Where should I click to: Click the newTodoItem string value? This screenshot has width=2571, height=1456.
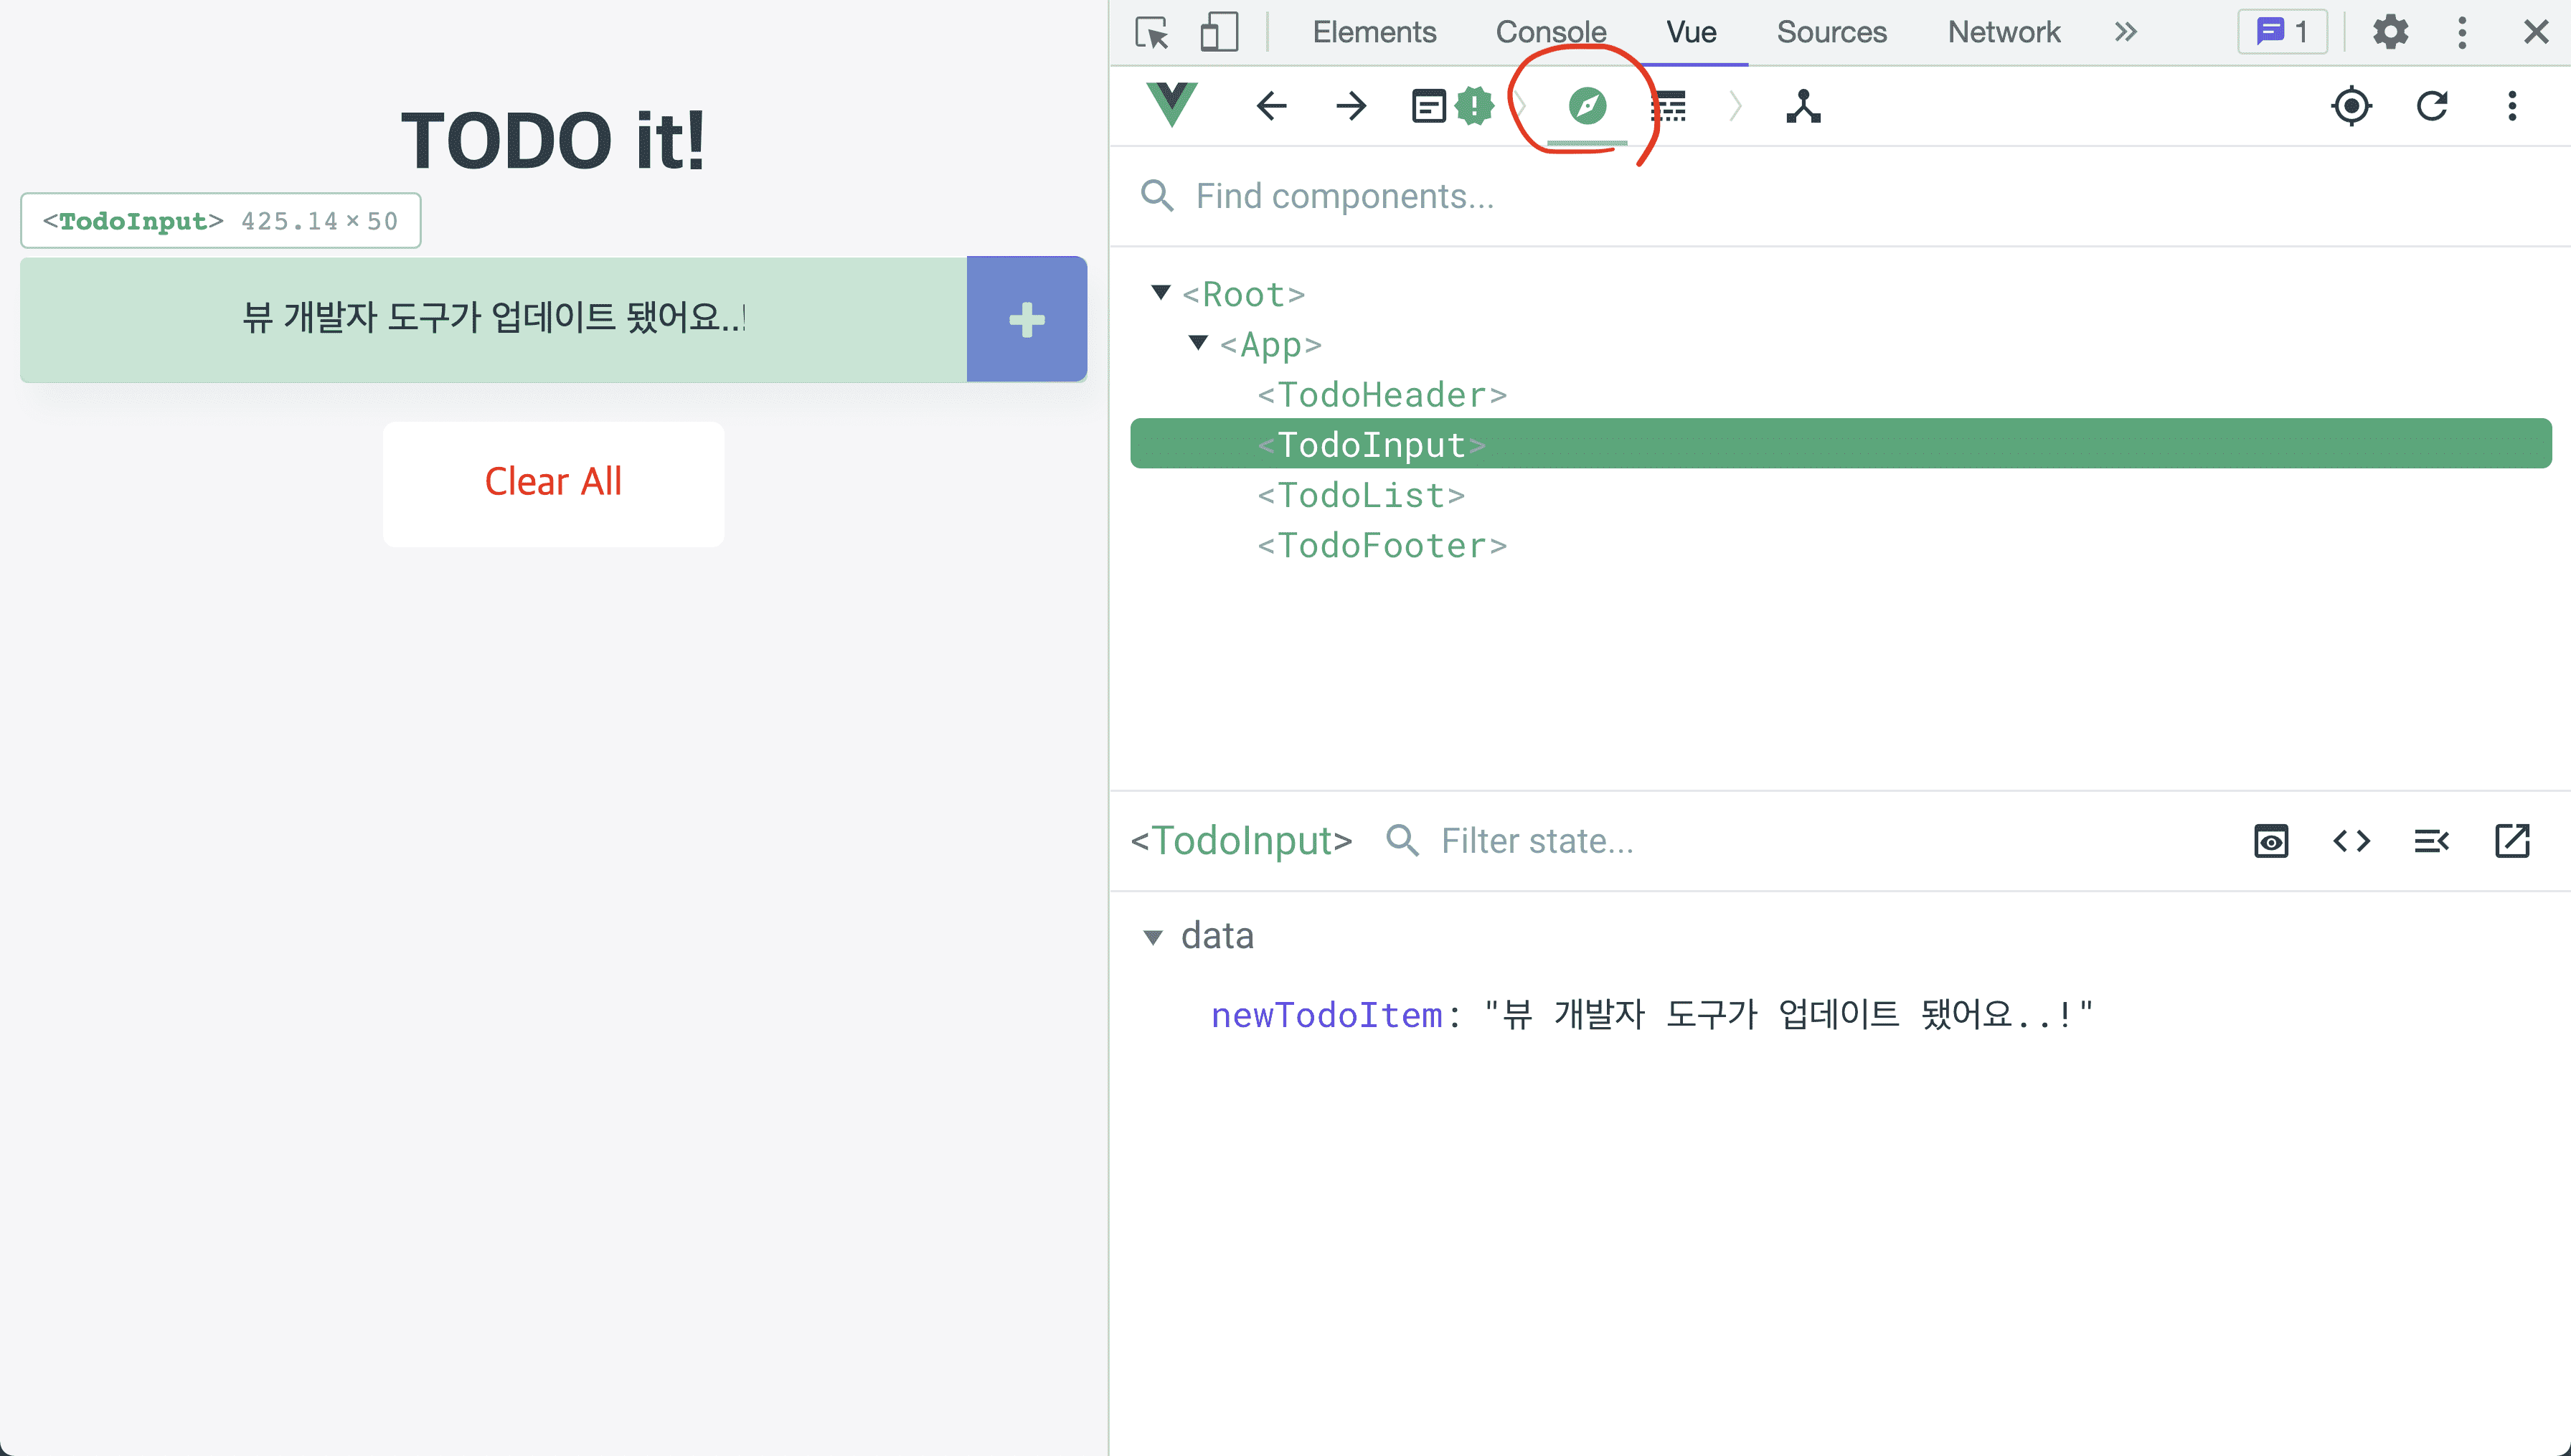coord(1788,1015)
